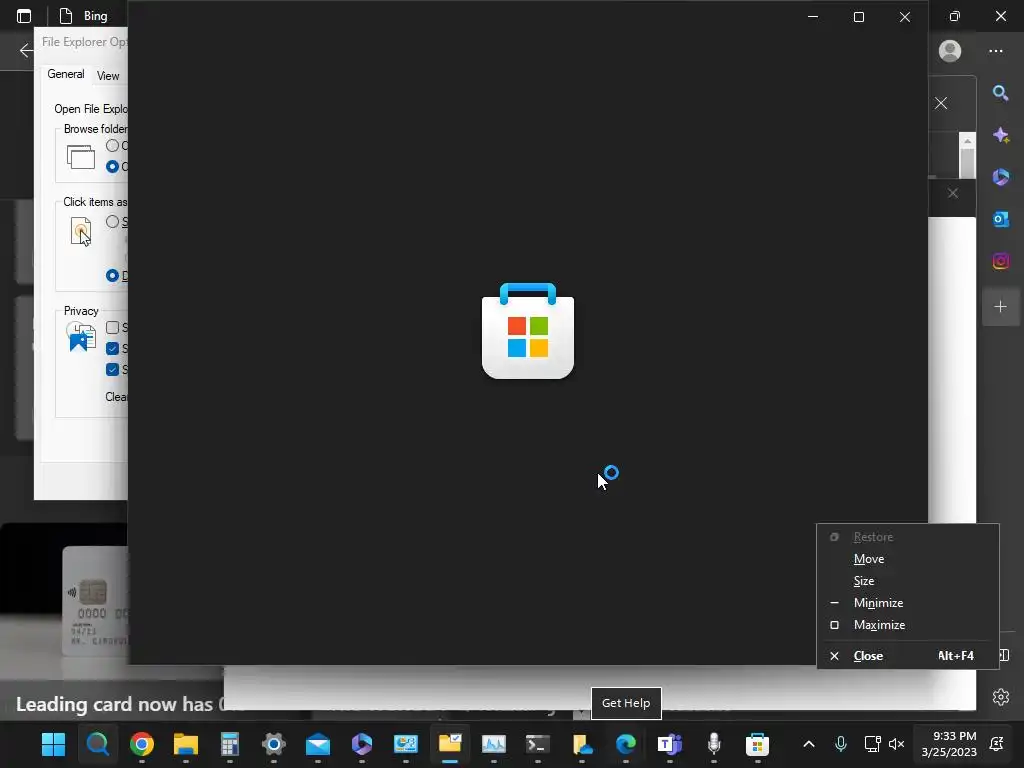Viewport: 1024px width, 768px height.
Task: Open Edge sidebar Discover sparkle icon
Action: click(x=1000, y=135)
